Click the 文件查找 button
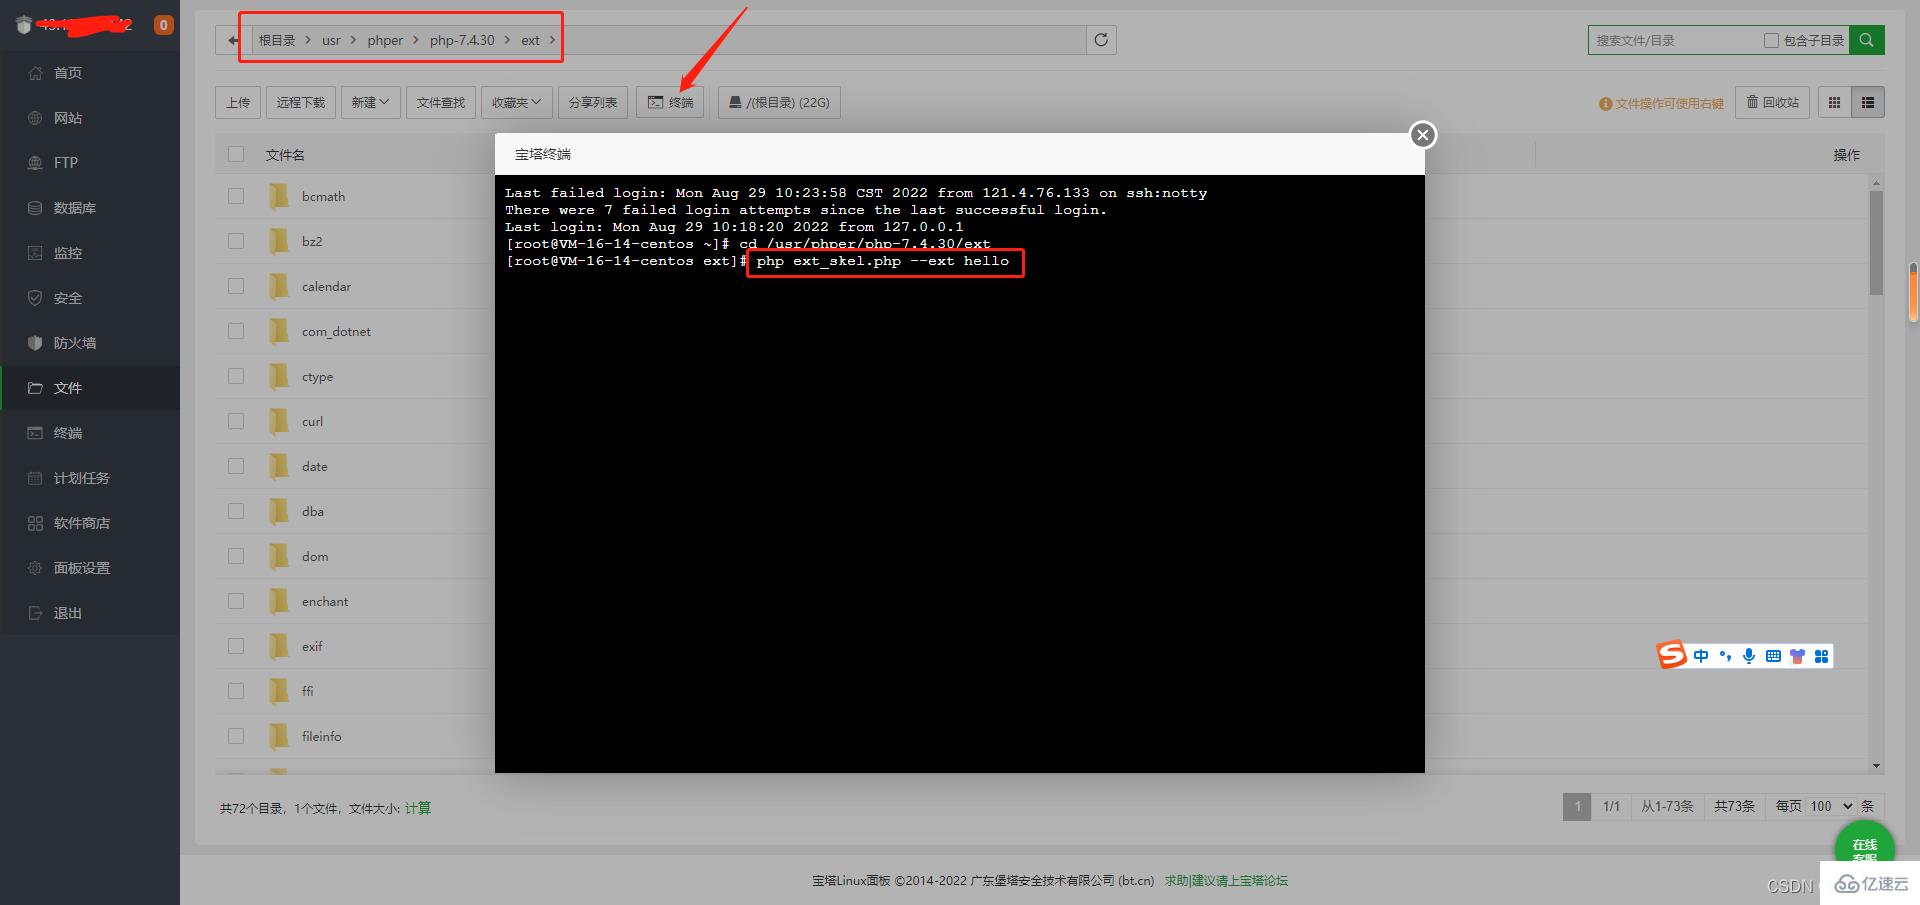Screen dimensions: 1920x905 pos(441,102)
